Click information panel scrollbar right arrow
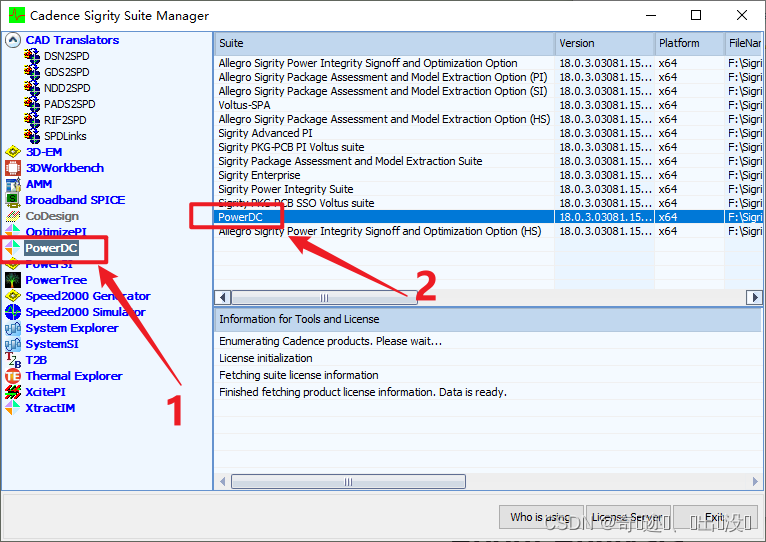This screenshot has height=542, width=766. click(754, 482)
